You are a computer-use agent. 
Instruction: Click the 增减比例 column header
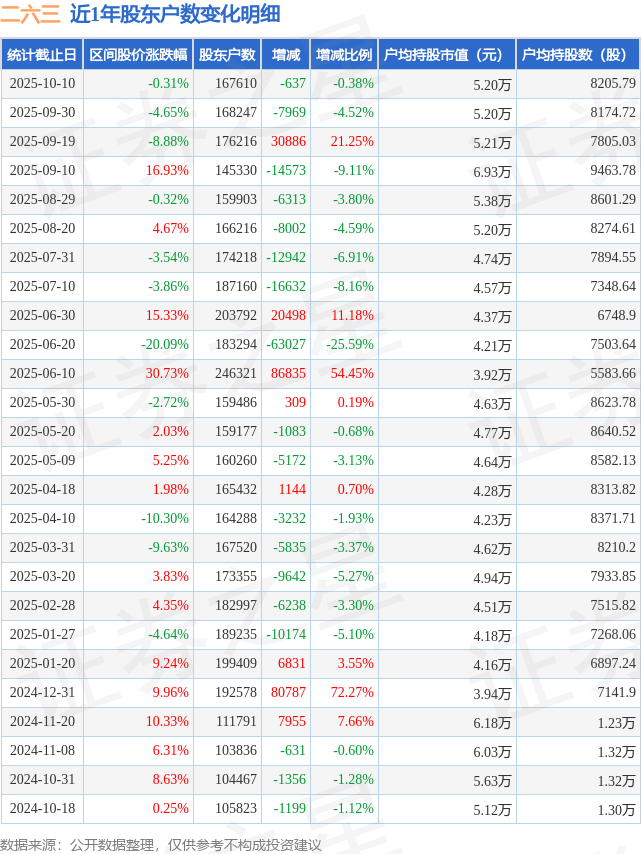[343, 55]
